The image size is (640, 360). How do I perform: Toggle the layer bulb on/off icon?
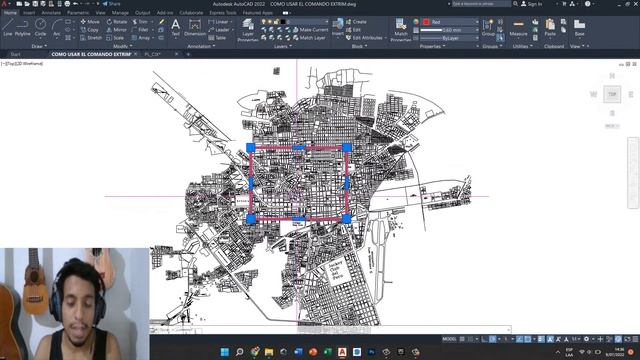click(x=264, y=22)
